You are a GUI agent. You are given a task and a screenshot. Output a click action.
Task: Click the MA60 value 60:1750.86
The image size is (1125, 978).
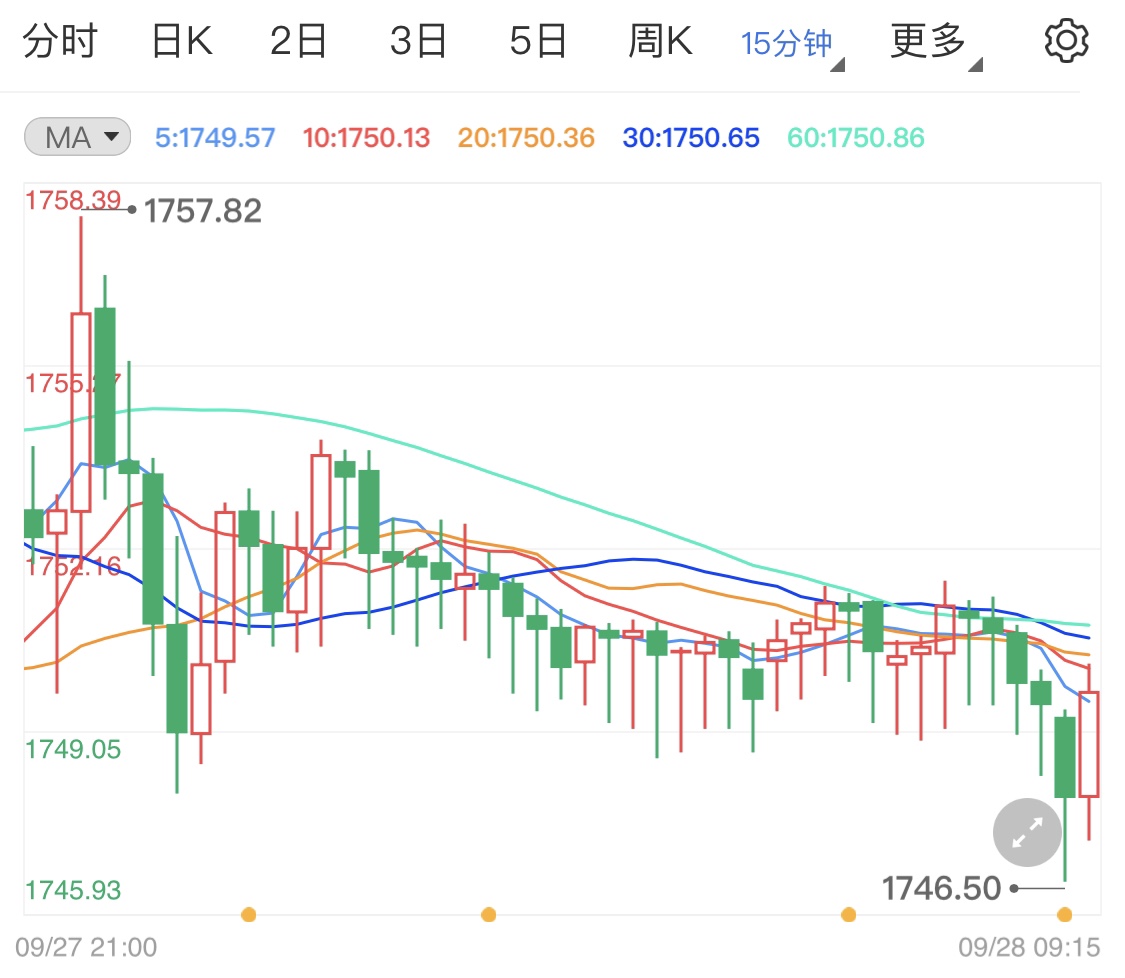(x=856, y=138)
